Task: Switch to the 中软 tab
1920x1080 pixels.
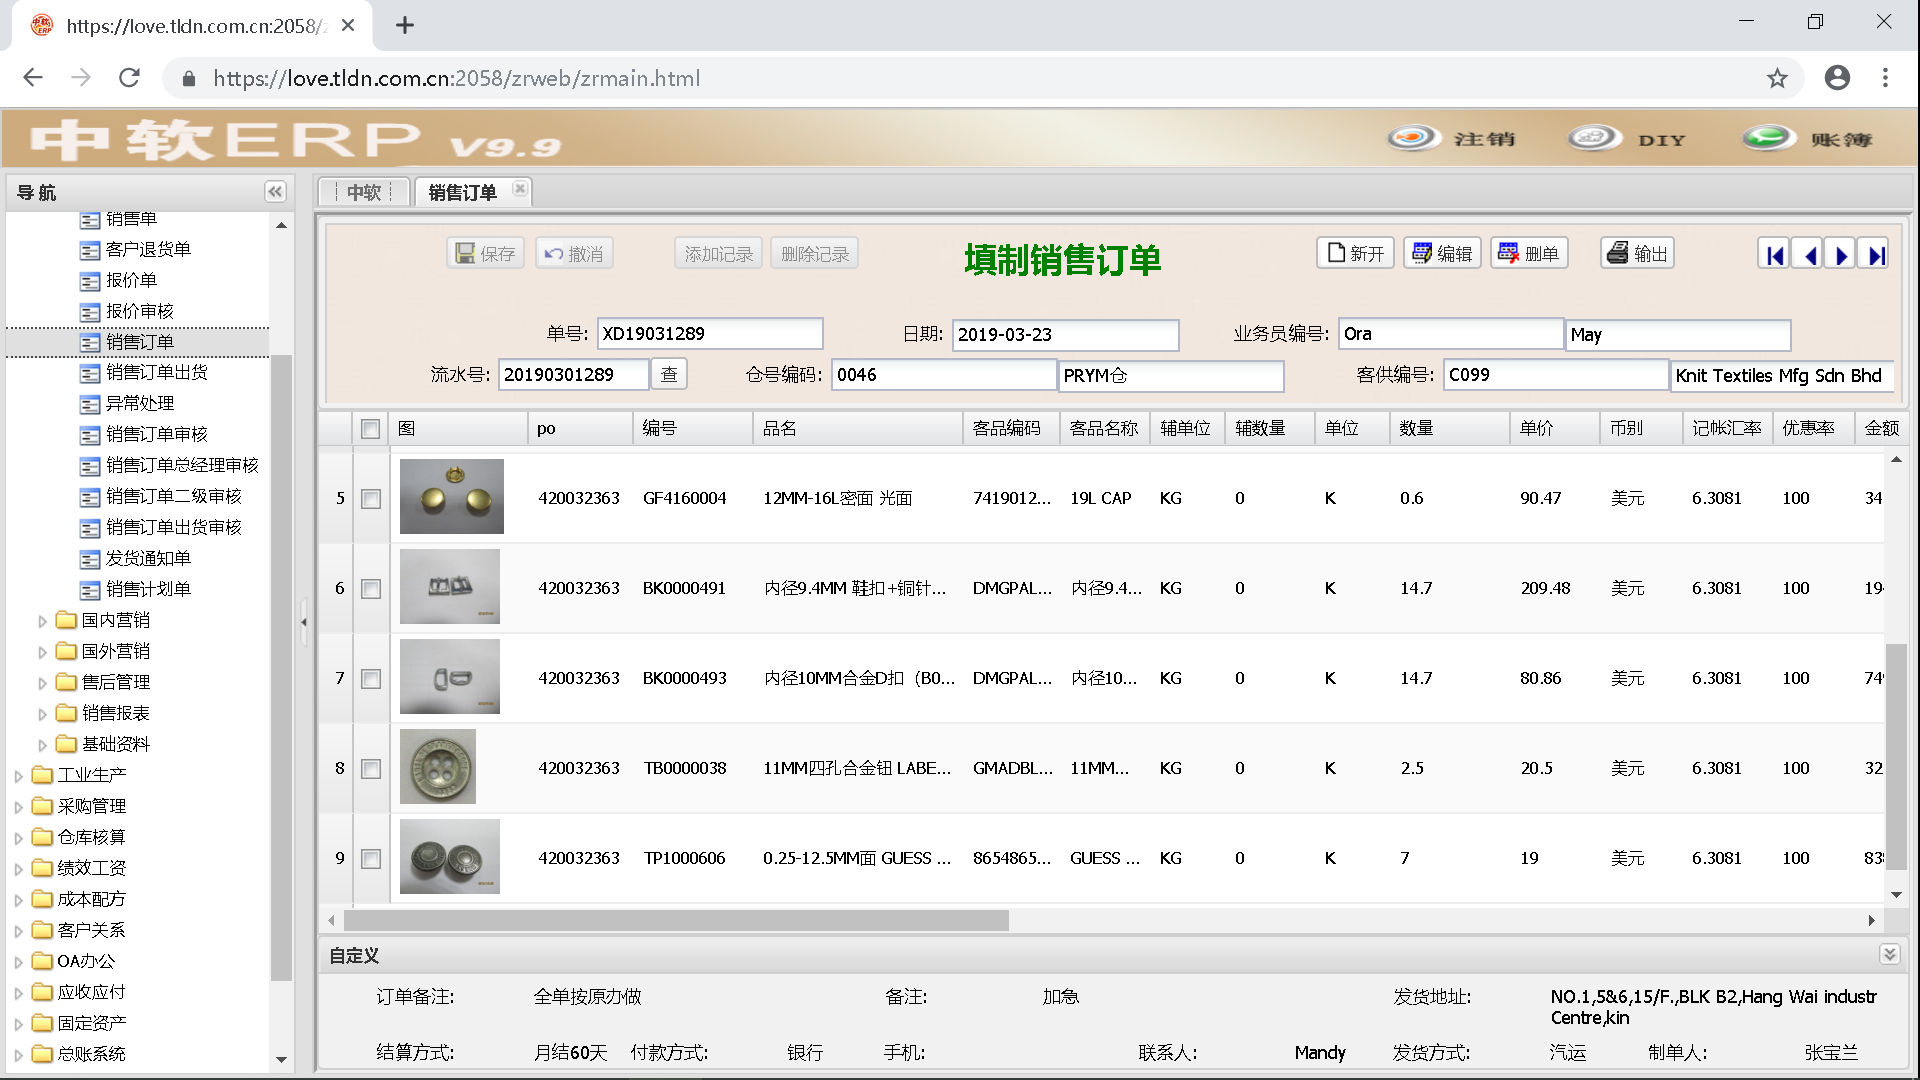Action: pyautogui.click(x=364, y=192)
